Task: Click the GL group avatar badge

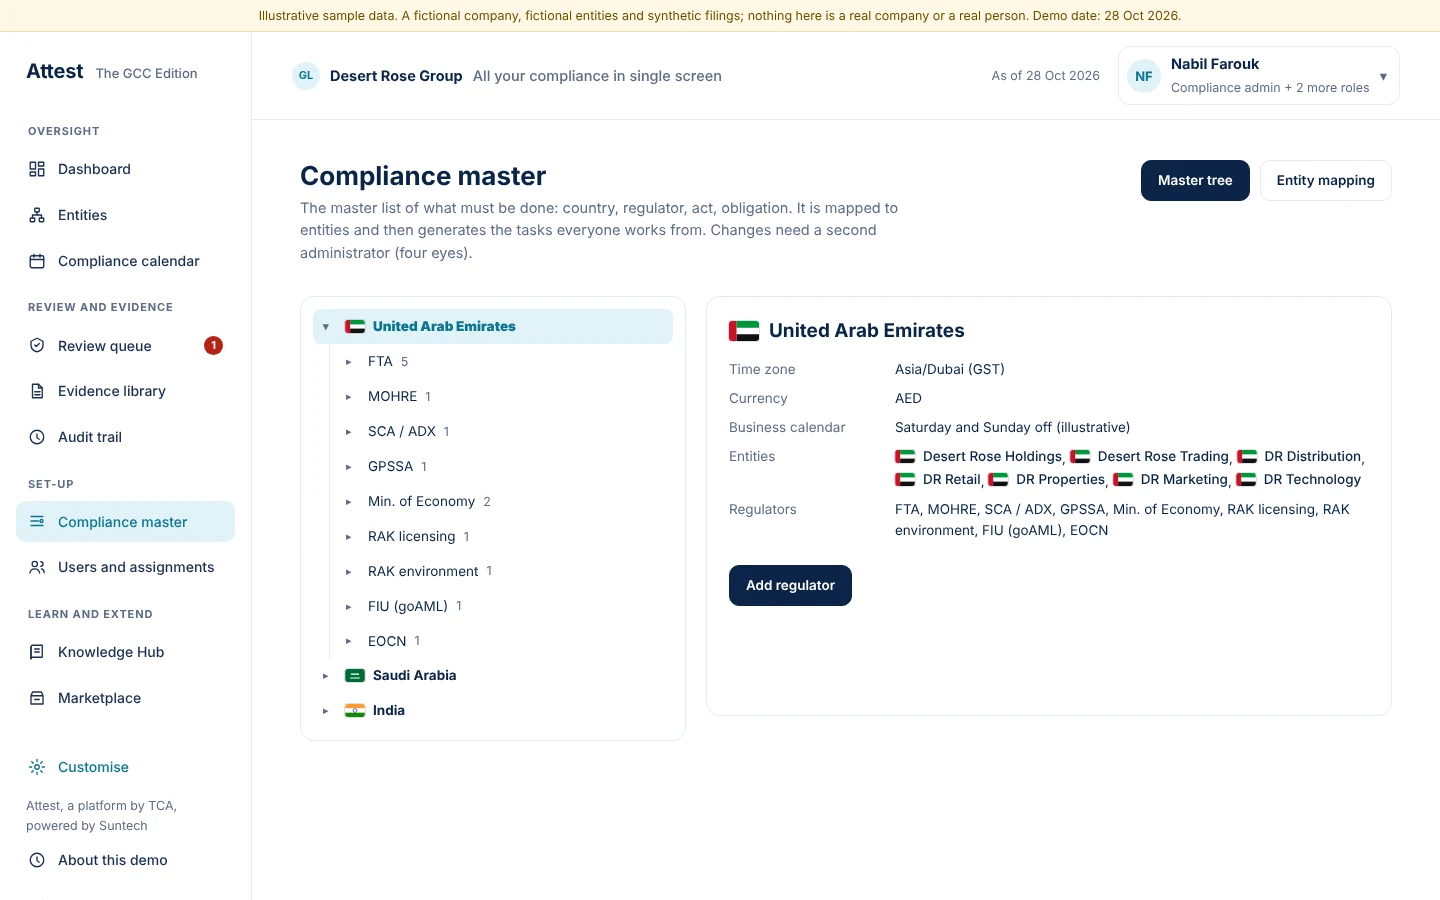Action: click(306, 76)
